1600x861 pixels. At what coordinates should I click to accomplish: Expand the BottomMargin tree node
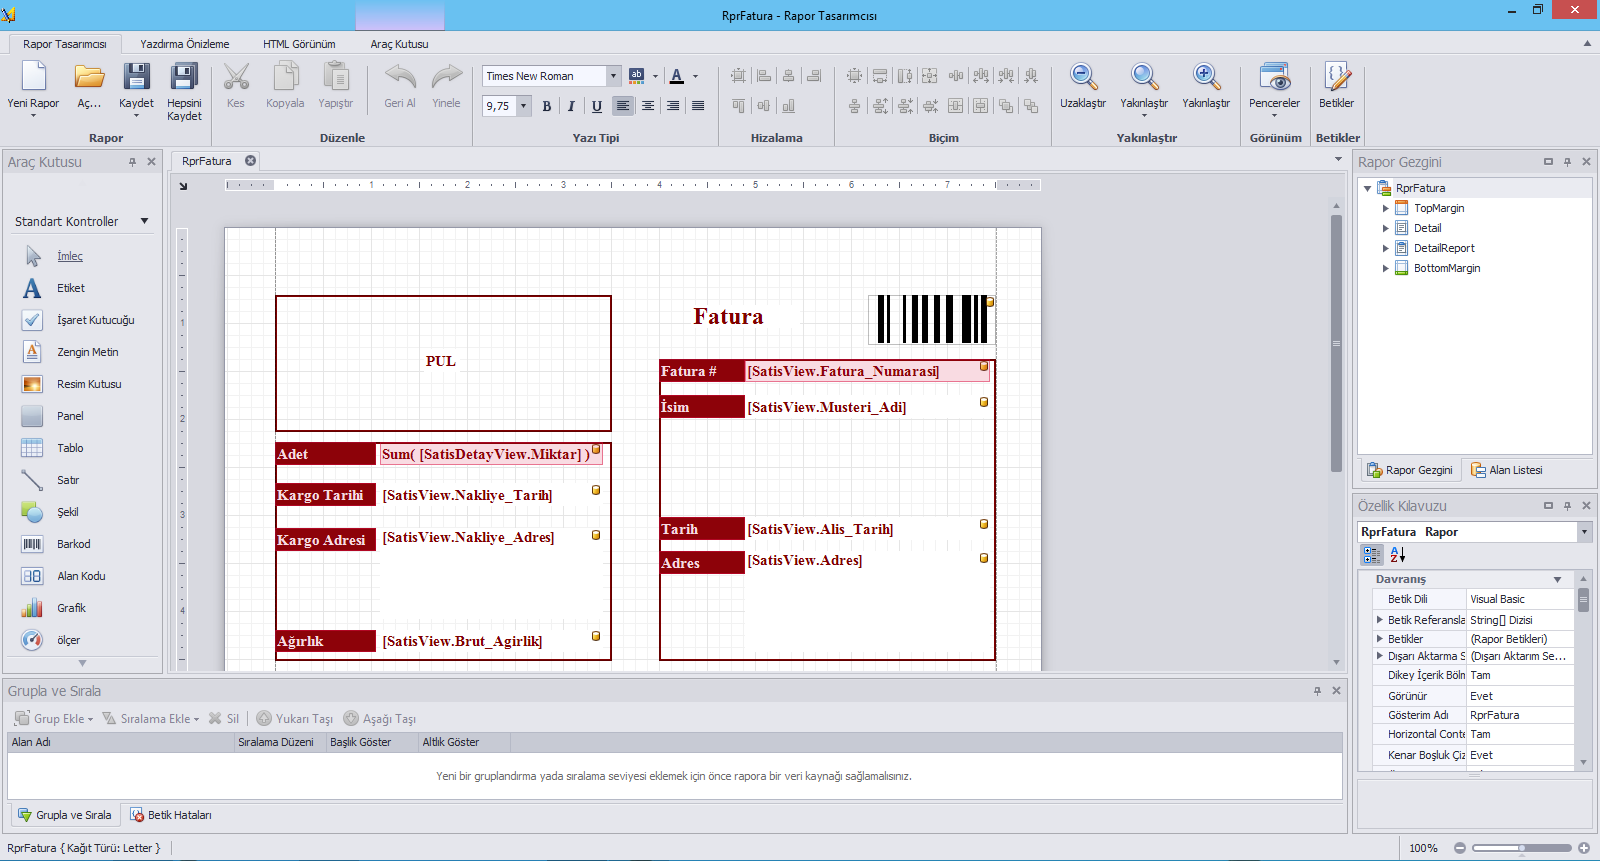(1386, 268)
